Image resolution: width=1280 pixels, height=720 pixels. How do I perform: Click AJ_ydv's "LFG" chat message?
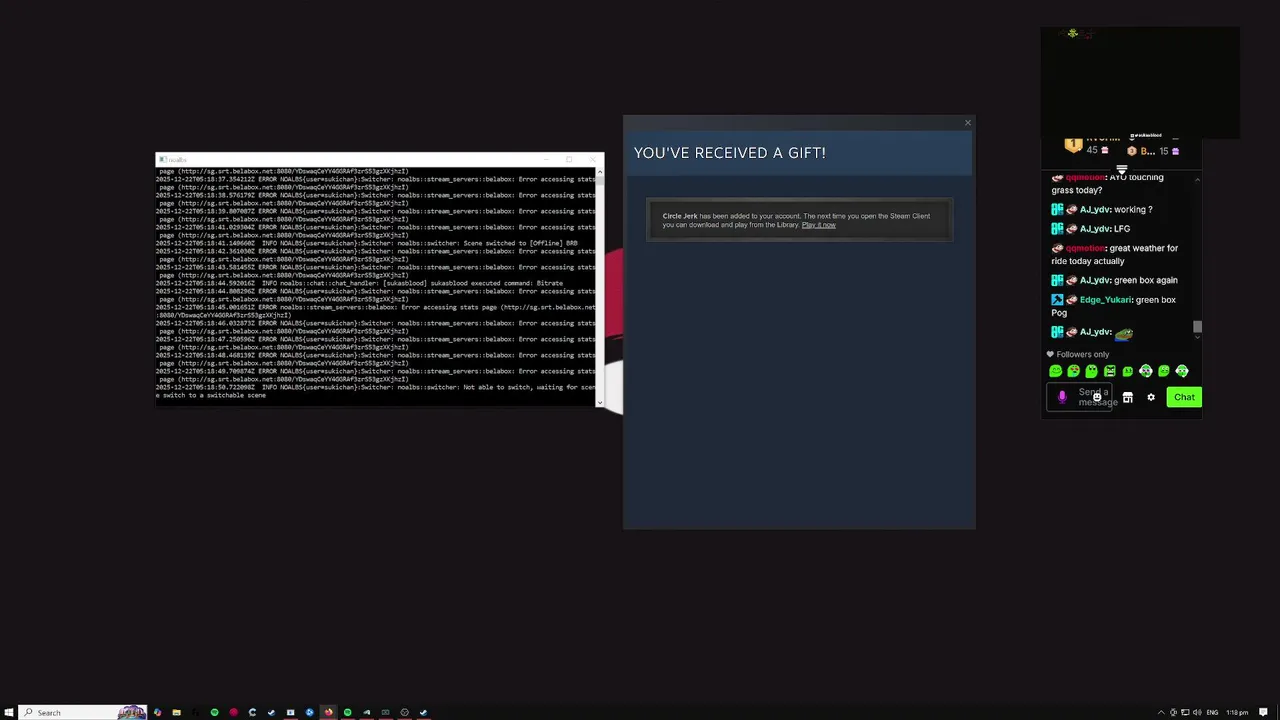1121,229
